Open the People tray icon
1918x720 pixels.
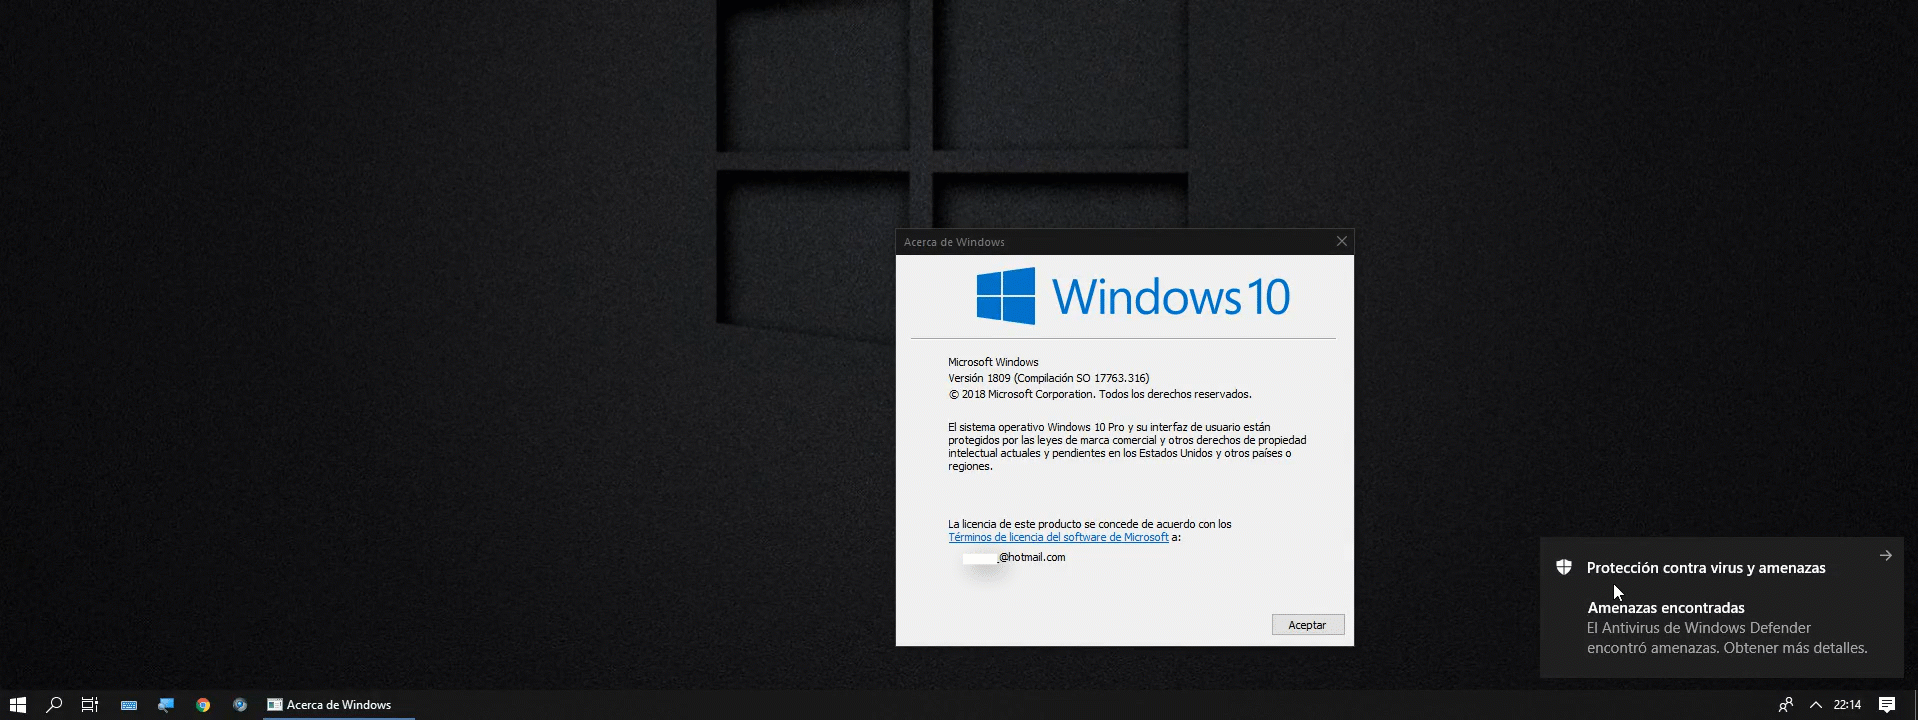tap(1786, 705)
